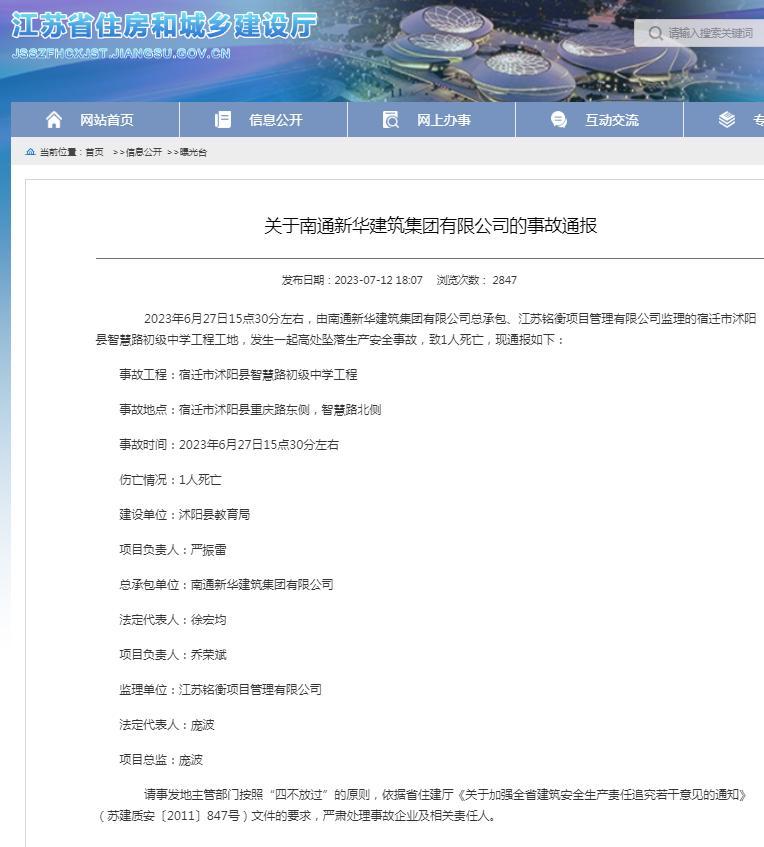
Task: Click the 建设单位：沭阳县教育局 line
Action: (x=184, y=514)
